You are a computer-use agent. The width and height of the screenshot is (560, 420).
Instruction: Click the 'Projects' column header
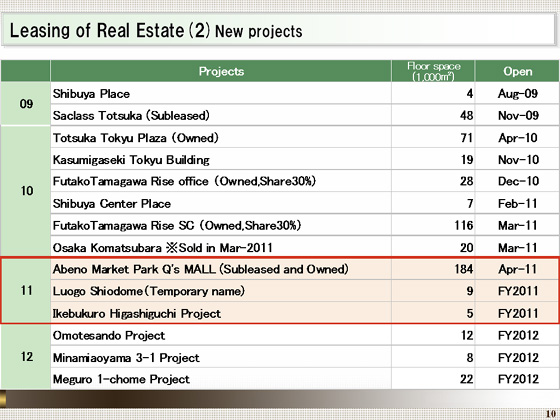[221, 71]
